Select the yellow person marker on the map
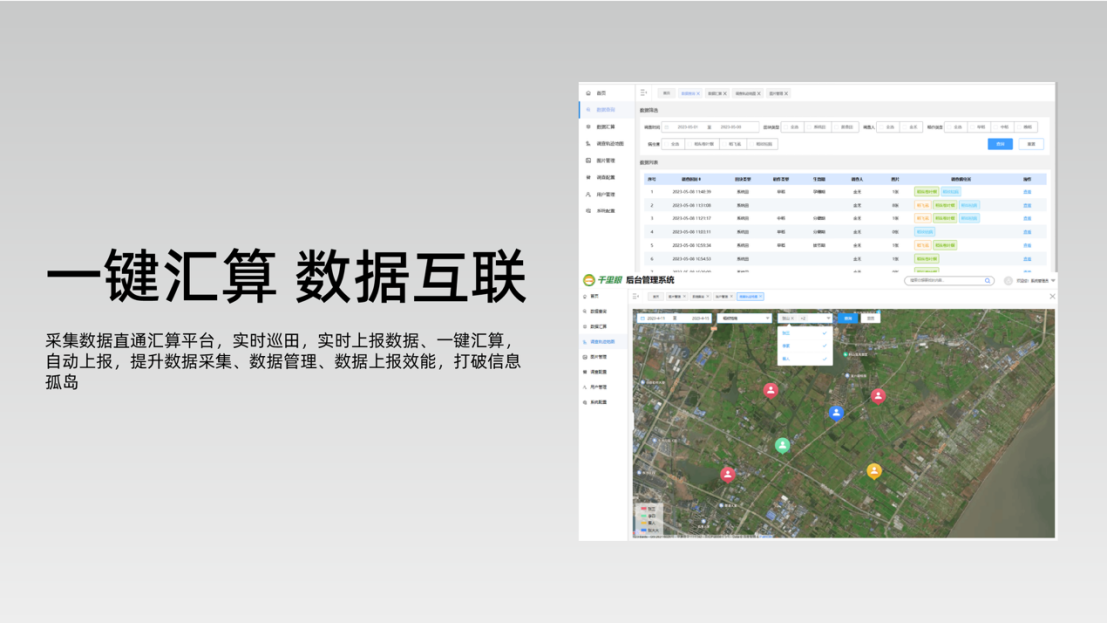 coord(874,470)
